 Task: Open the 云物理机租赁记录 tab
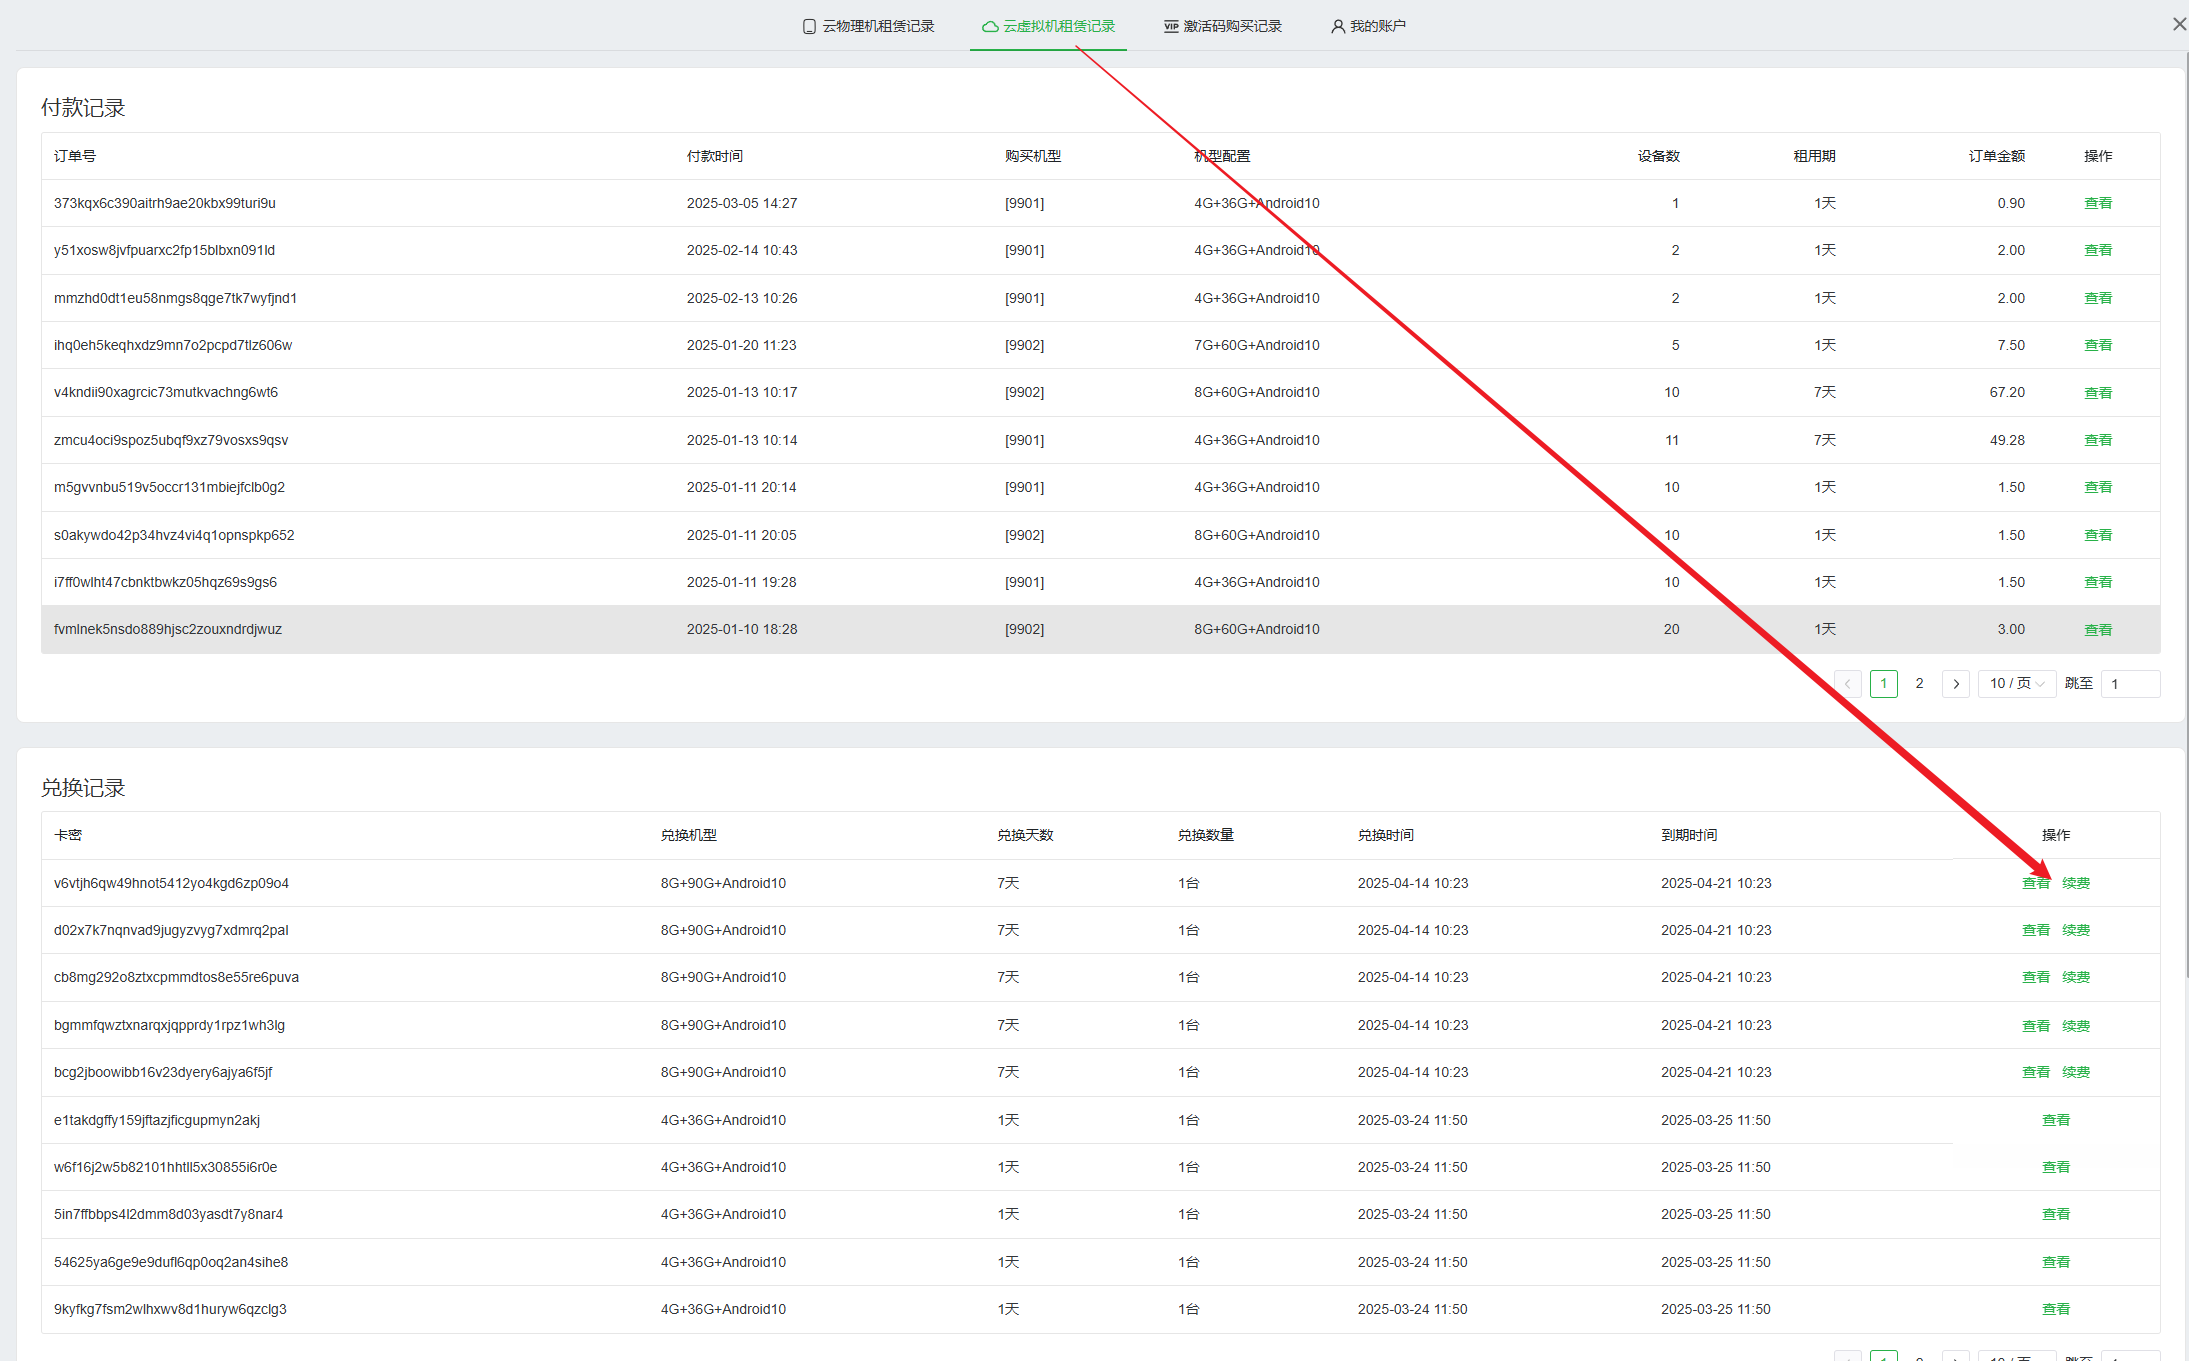(868, 26)
